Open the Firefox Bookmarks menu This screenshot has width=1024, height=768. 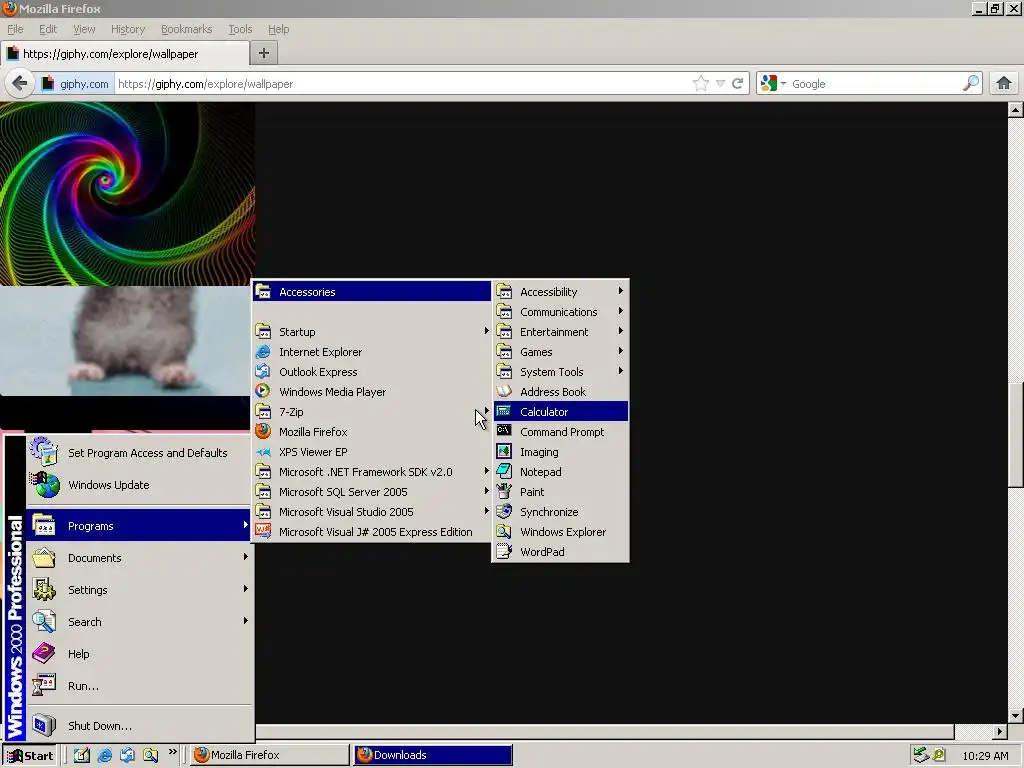coord(186,29)
